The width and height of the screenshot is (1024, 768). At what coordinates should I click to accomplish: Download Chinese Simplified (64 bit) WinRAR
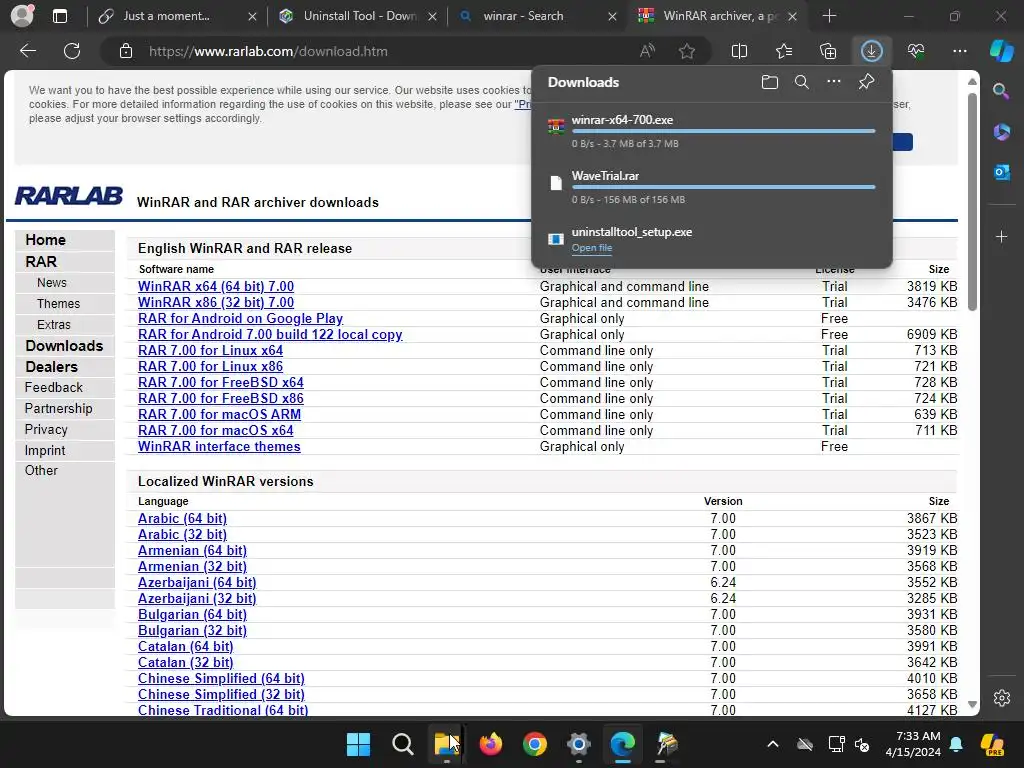(221, 679)
